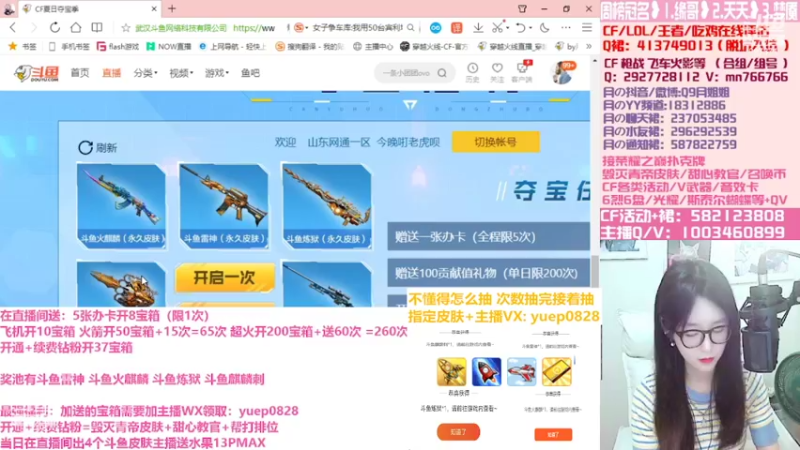Viewport: 800px width, 450px height.
Task: Click the Douyu site search field
Action: pos(407,73)
